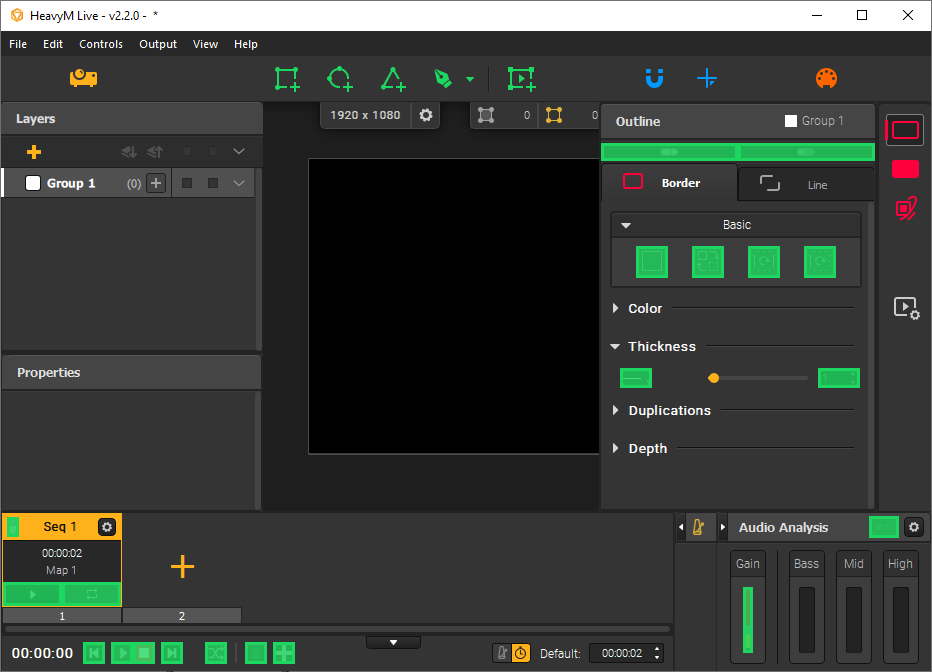Adjust the Thickness slider handle
The width and height of the screenshot is (932, 672).
(x=713, y=378)
